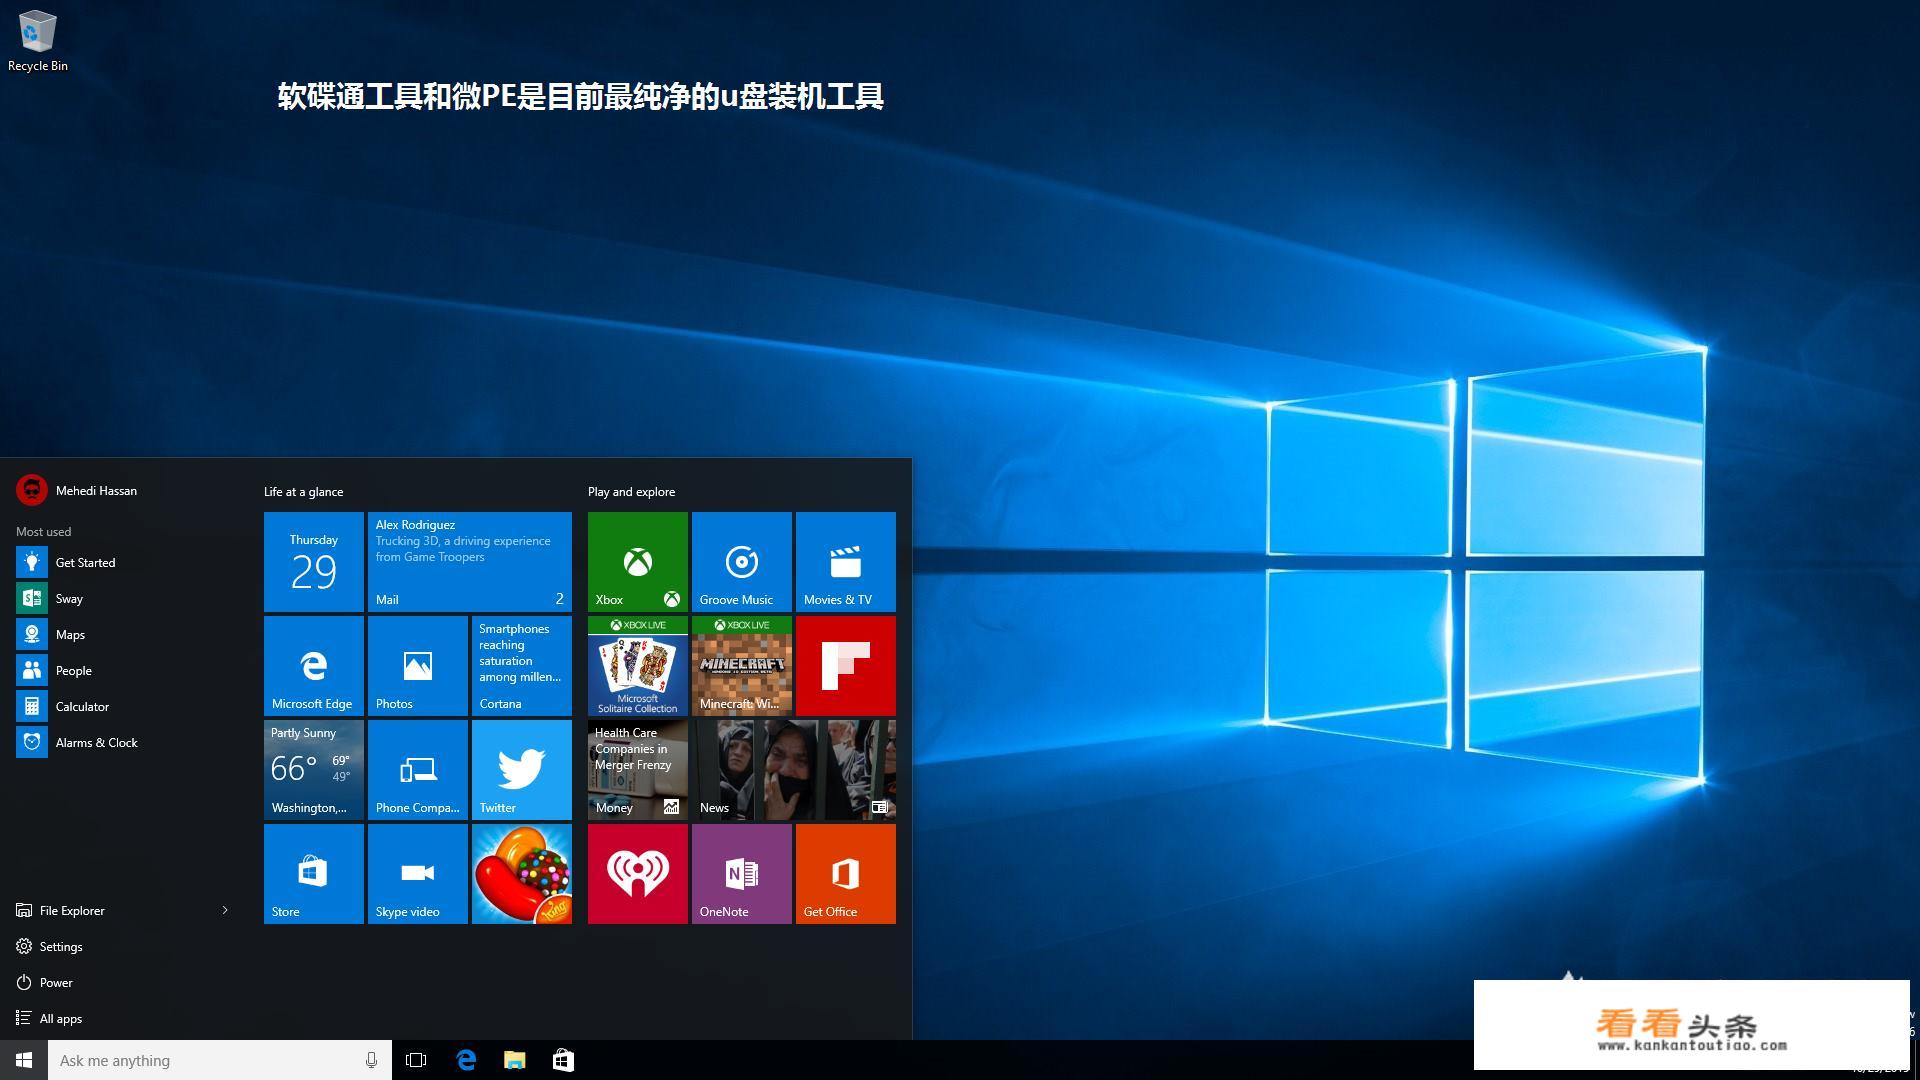
Task: Open the Store tile in Start menu
Action: (314, 874)
